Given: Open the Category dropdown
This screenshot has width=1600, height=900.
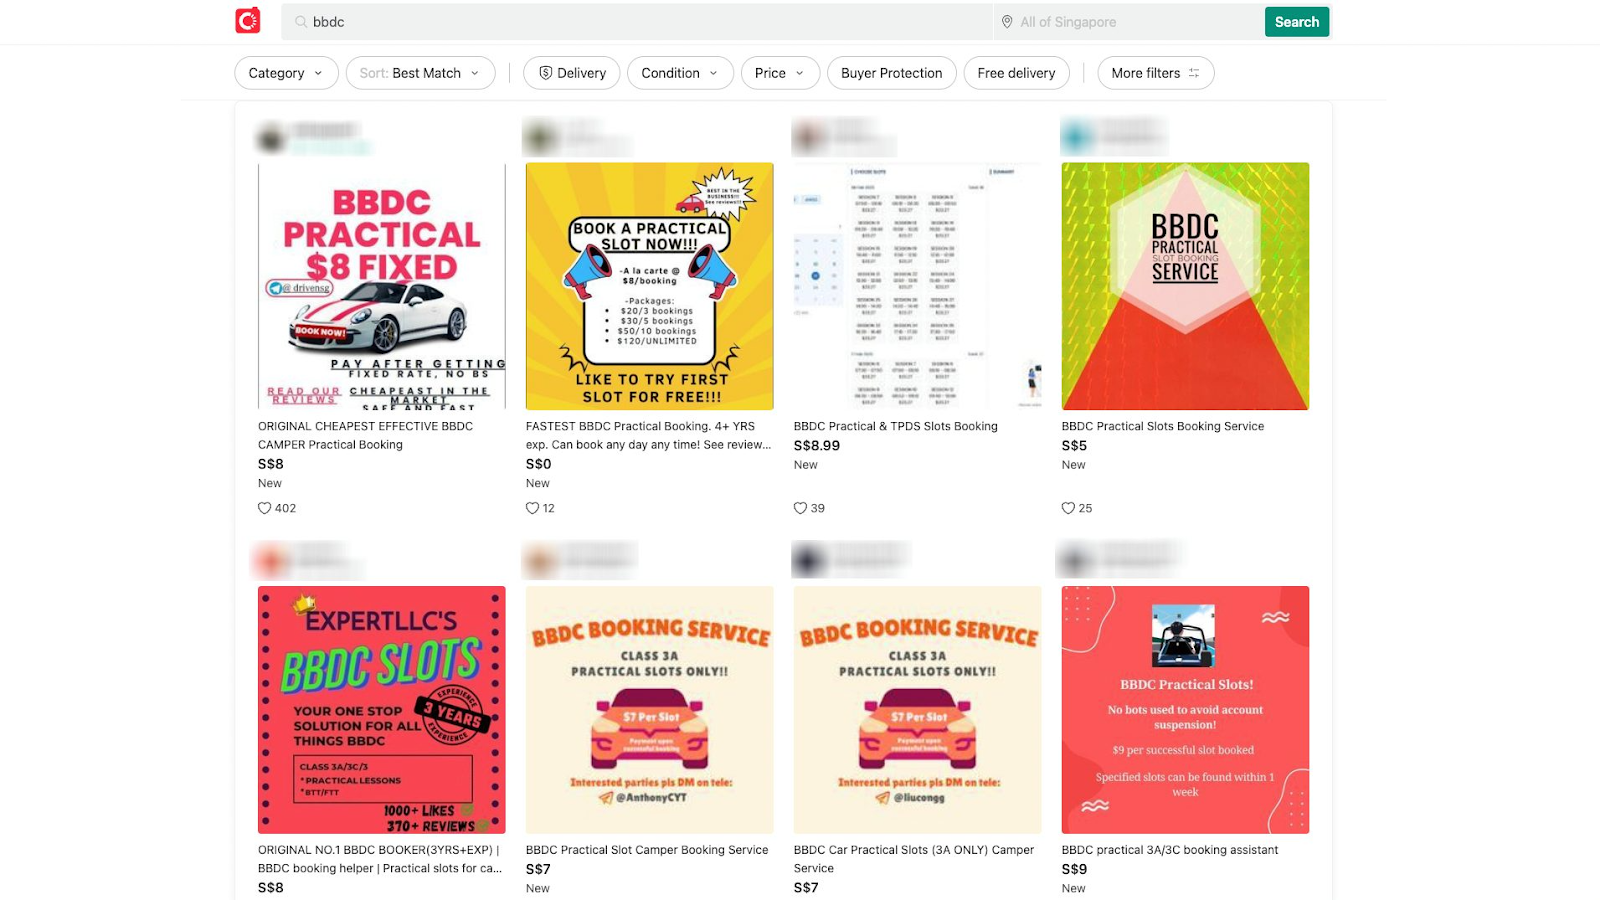Looking at the screenshot, I should (286, 73).
